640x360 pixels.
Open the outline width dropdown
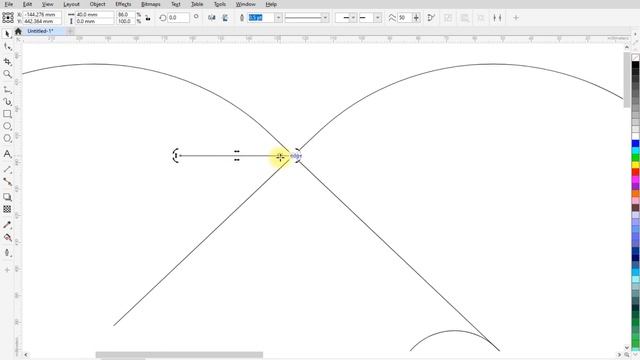point(278,18)
